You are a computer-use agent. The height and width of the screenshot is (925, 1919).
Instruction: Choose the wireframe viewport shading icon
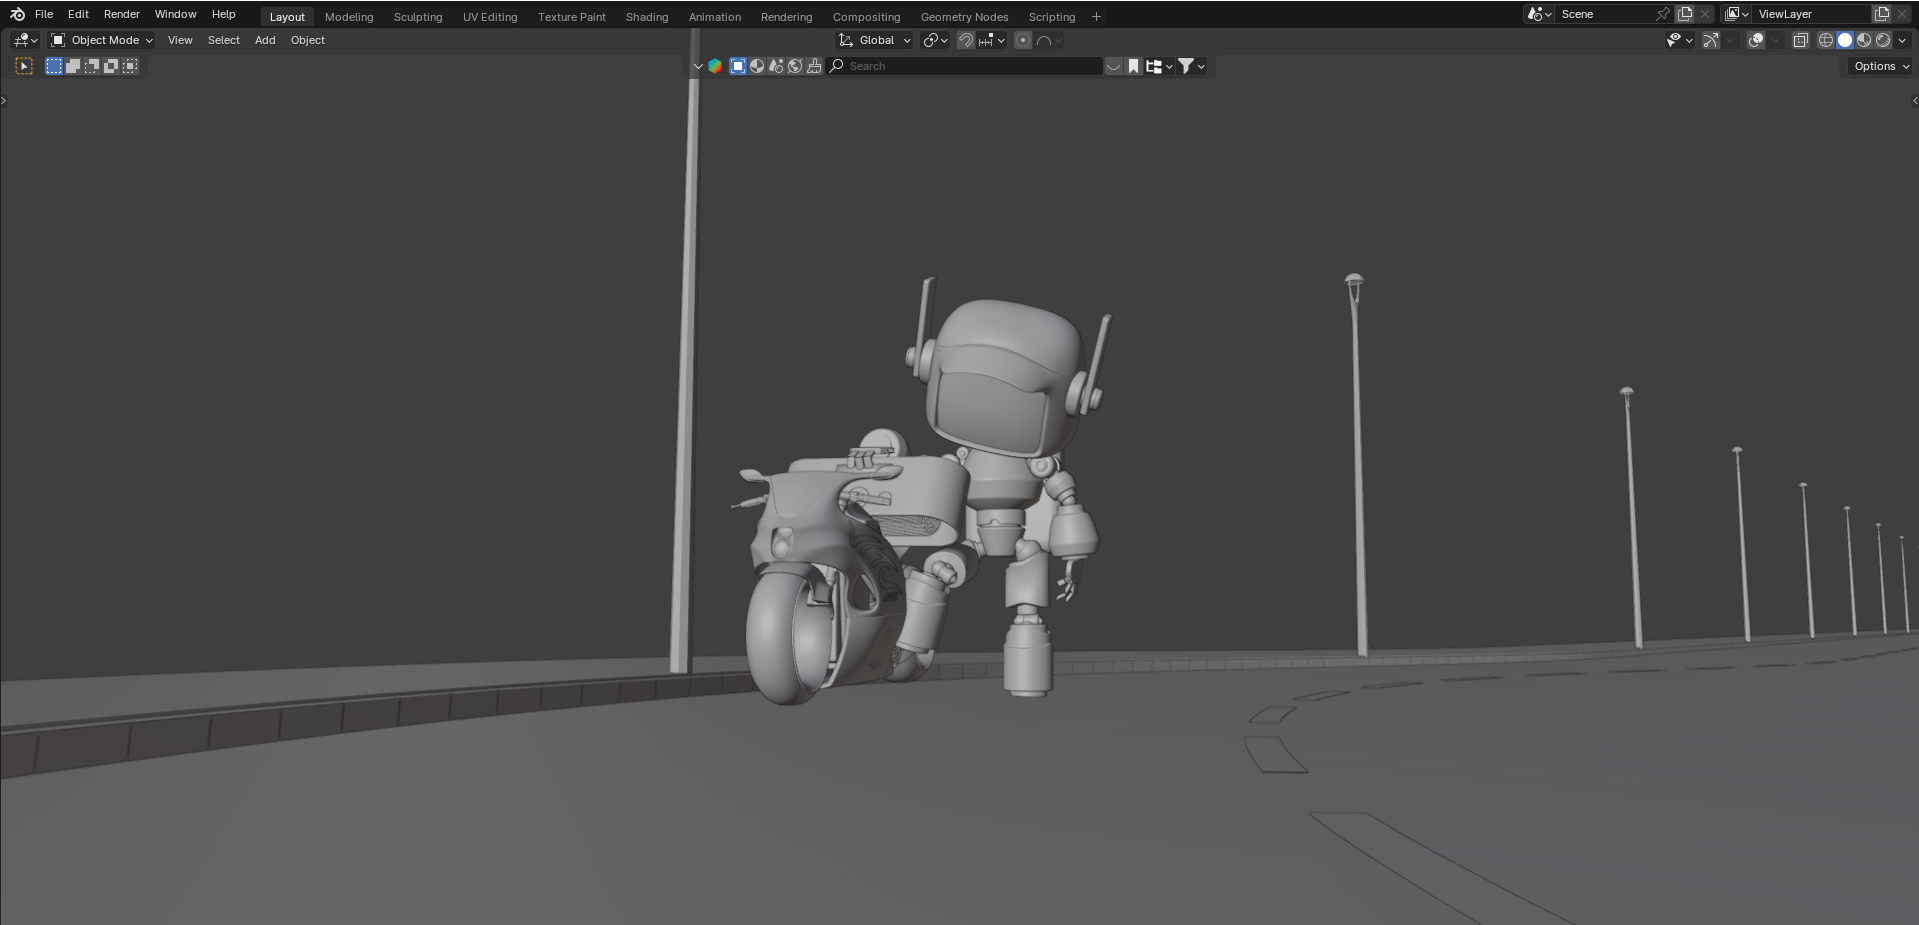1825,40
